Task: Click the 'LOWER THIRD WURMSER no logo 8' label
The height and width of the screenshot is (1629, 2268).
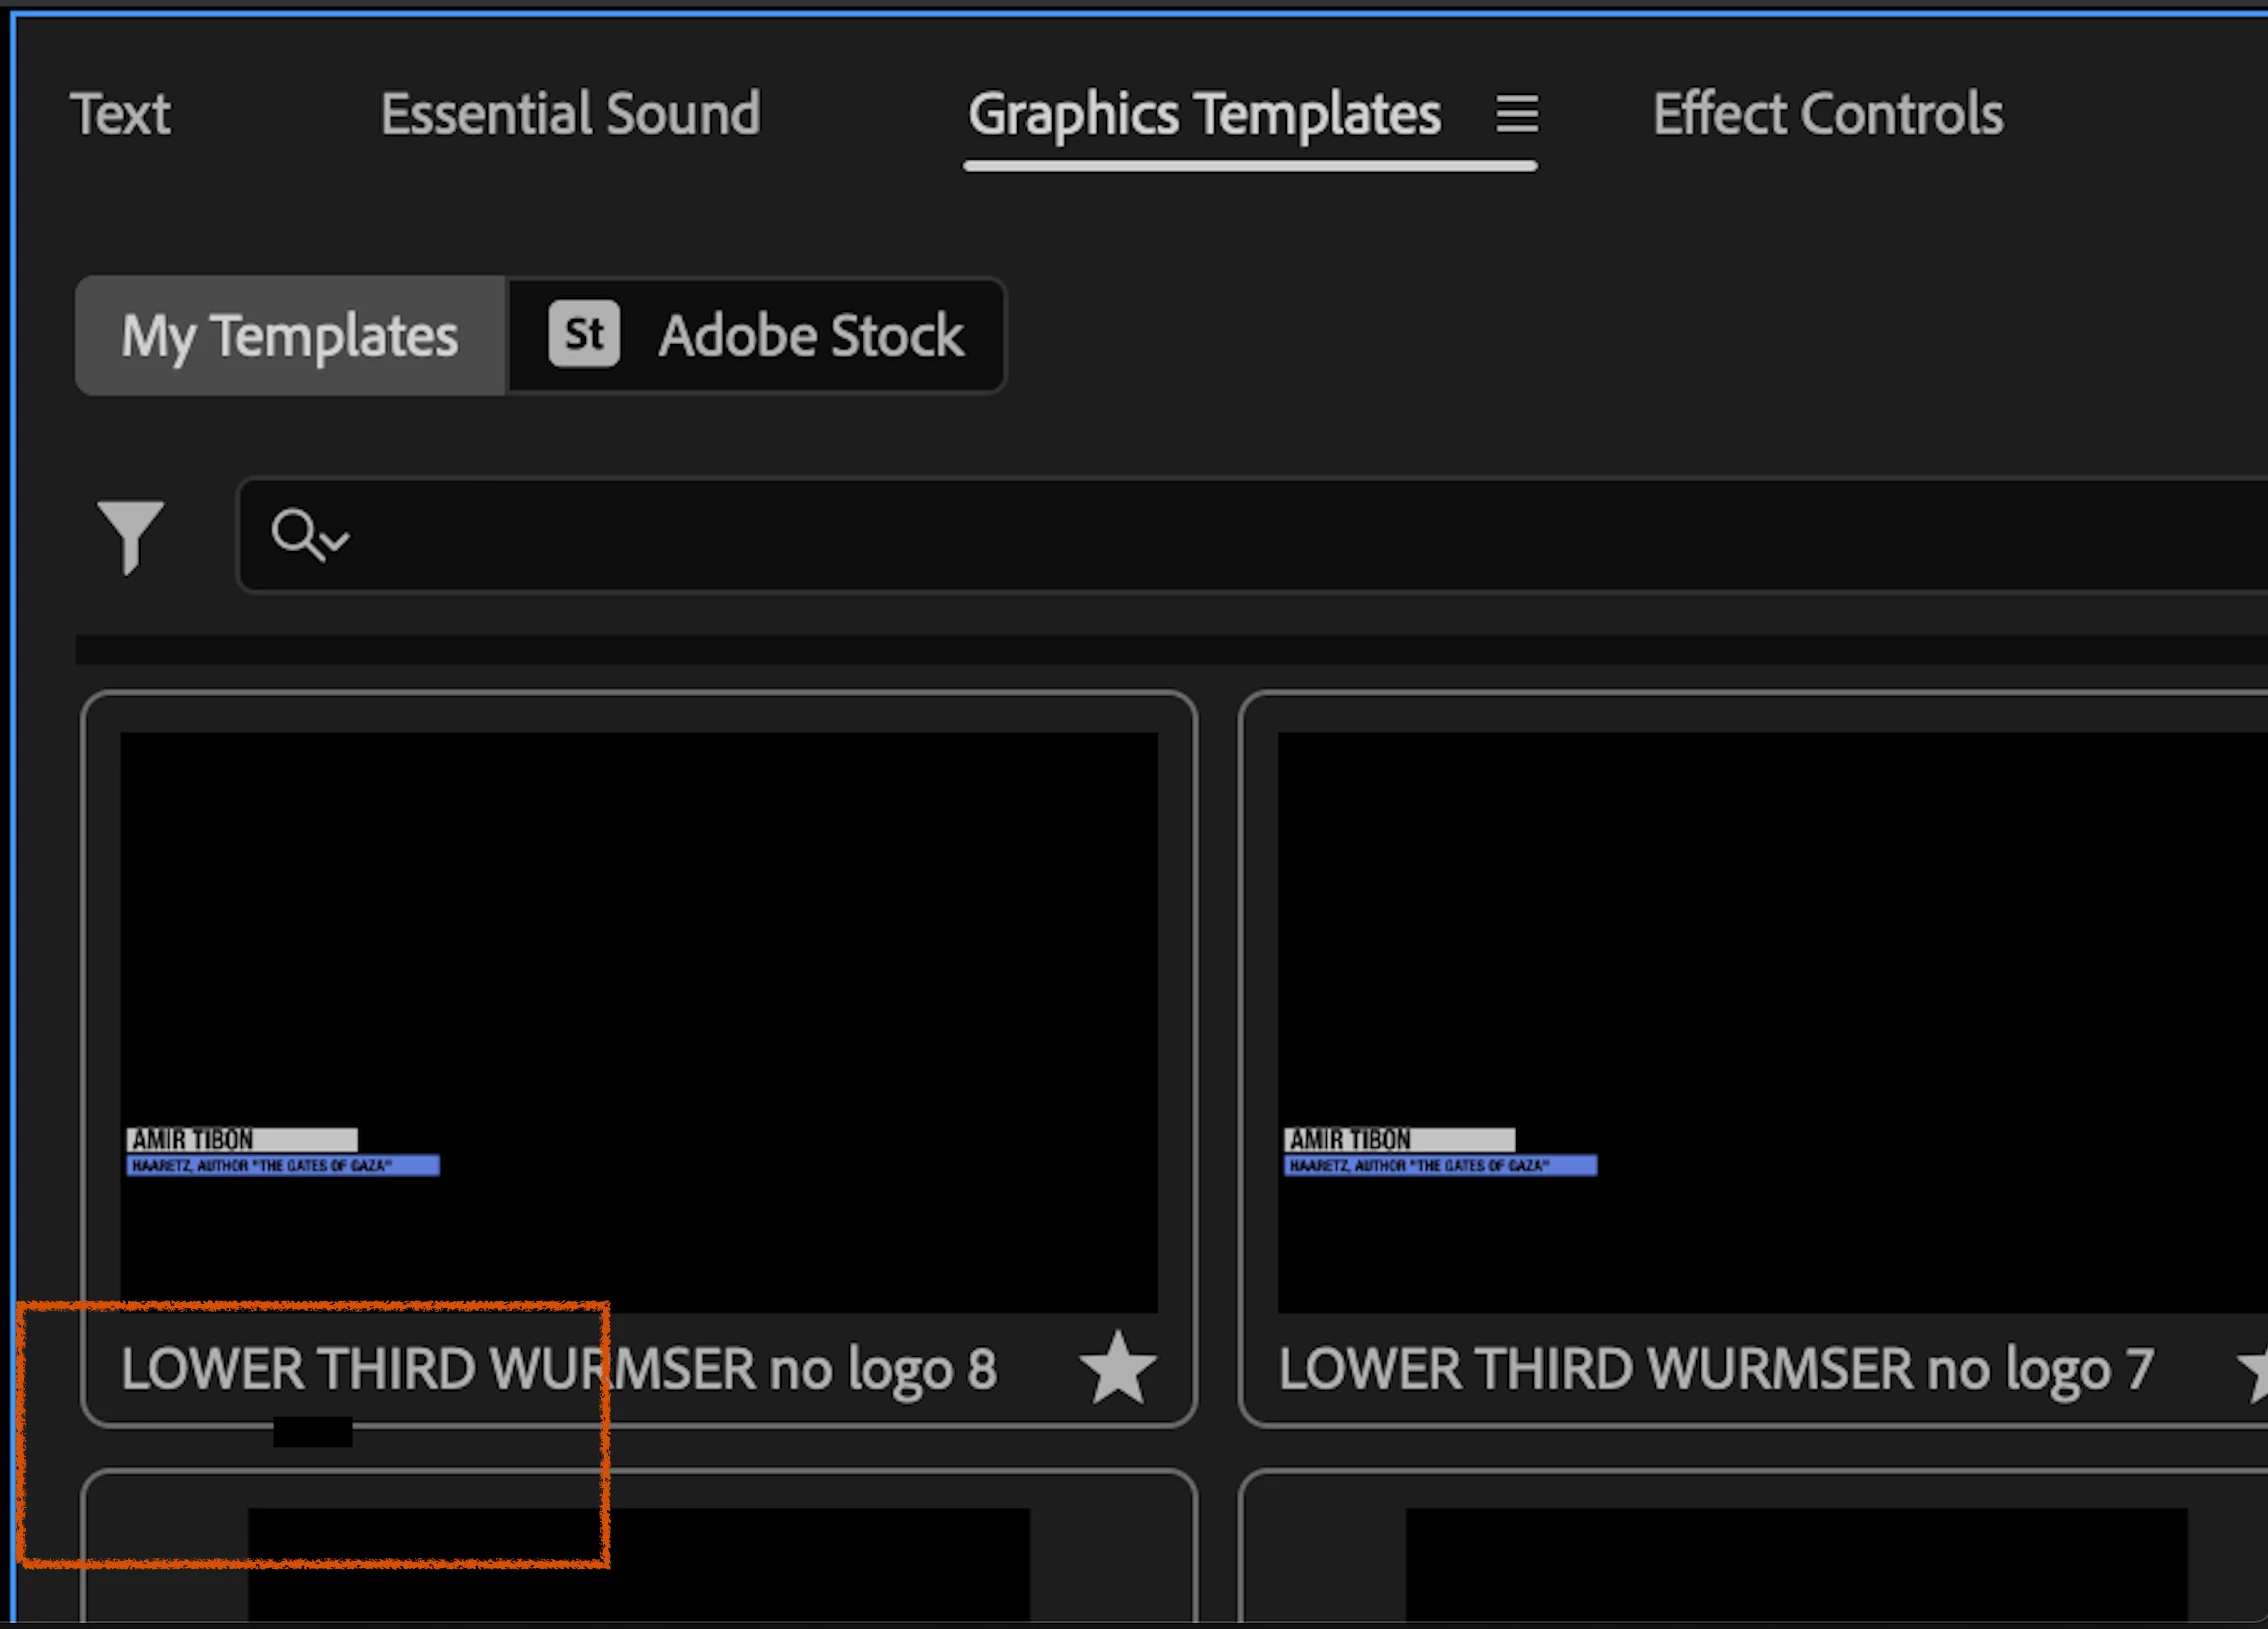Action: [x=559, y=1369]
